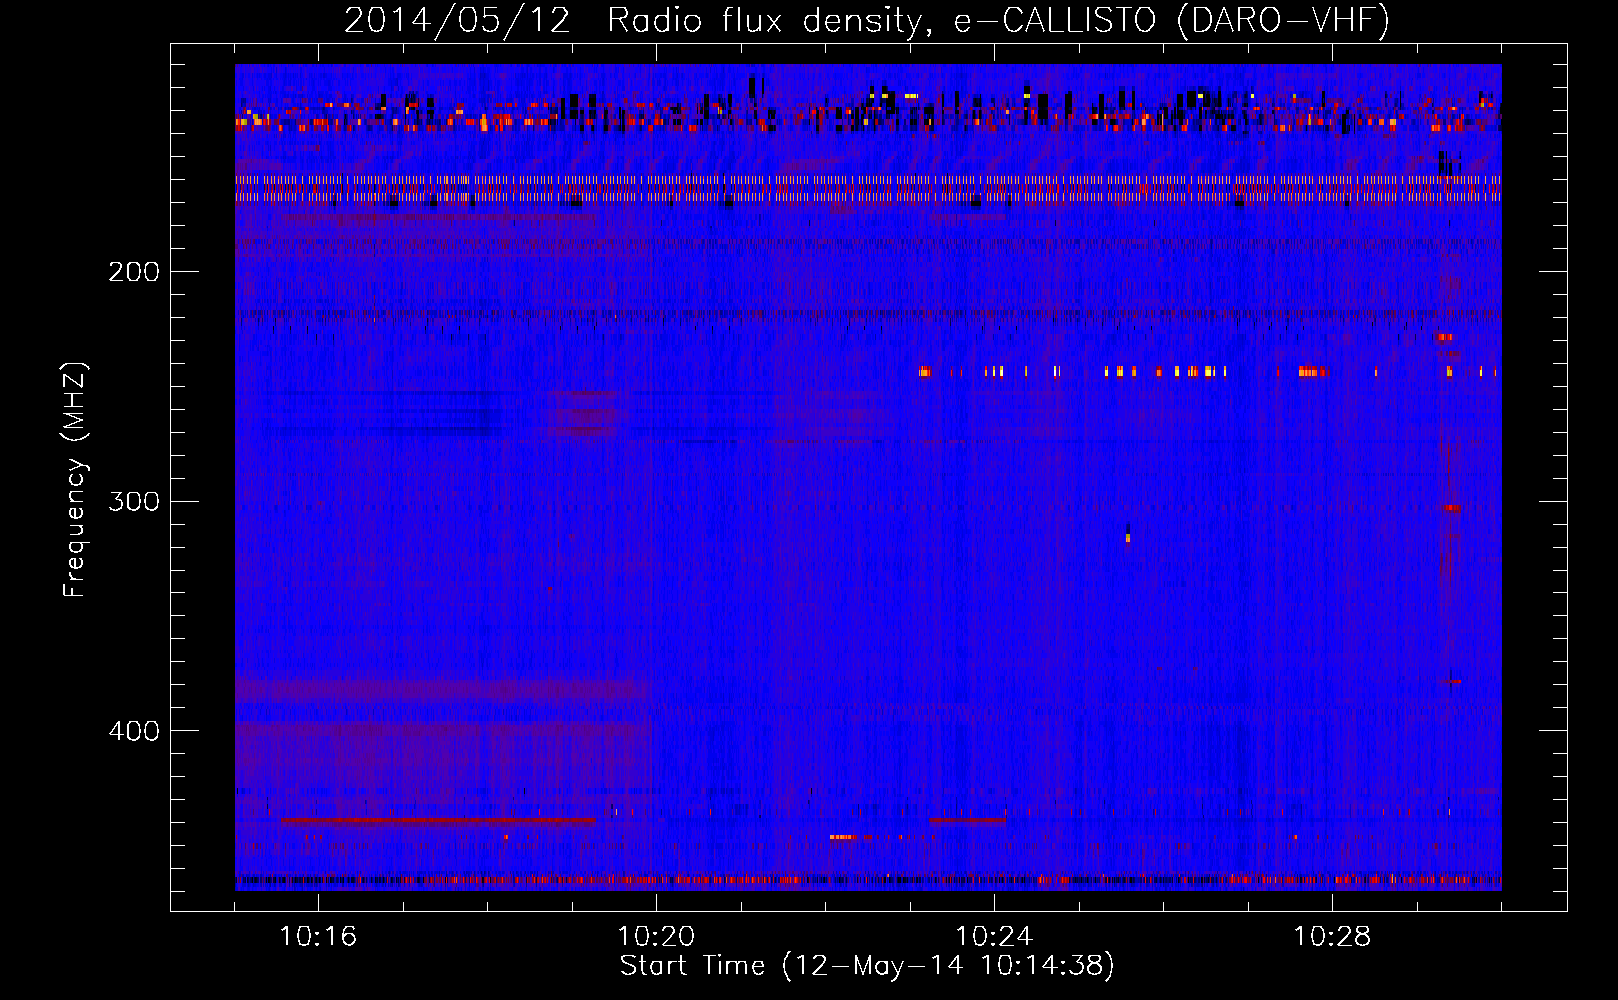Click the 10:24 time tick label
This screenshot has width=1618, height=1000.
click(994, 937)
